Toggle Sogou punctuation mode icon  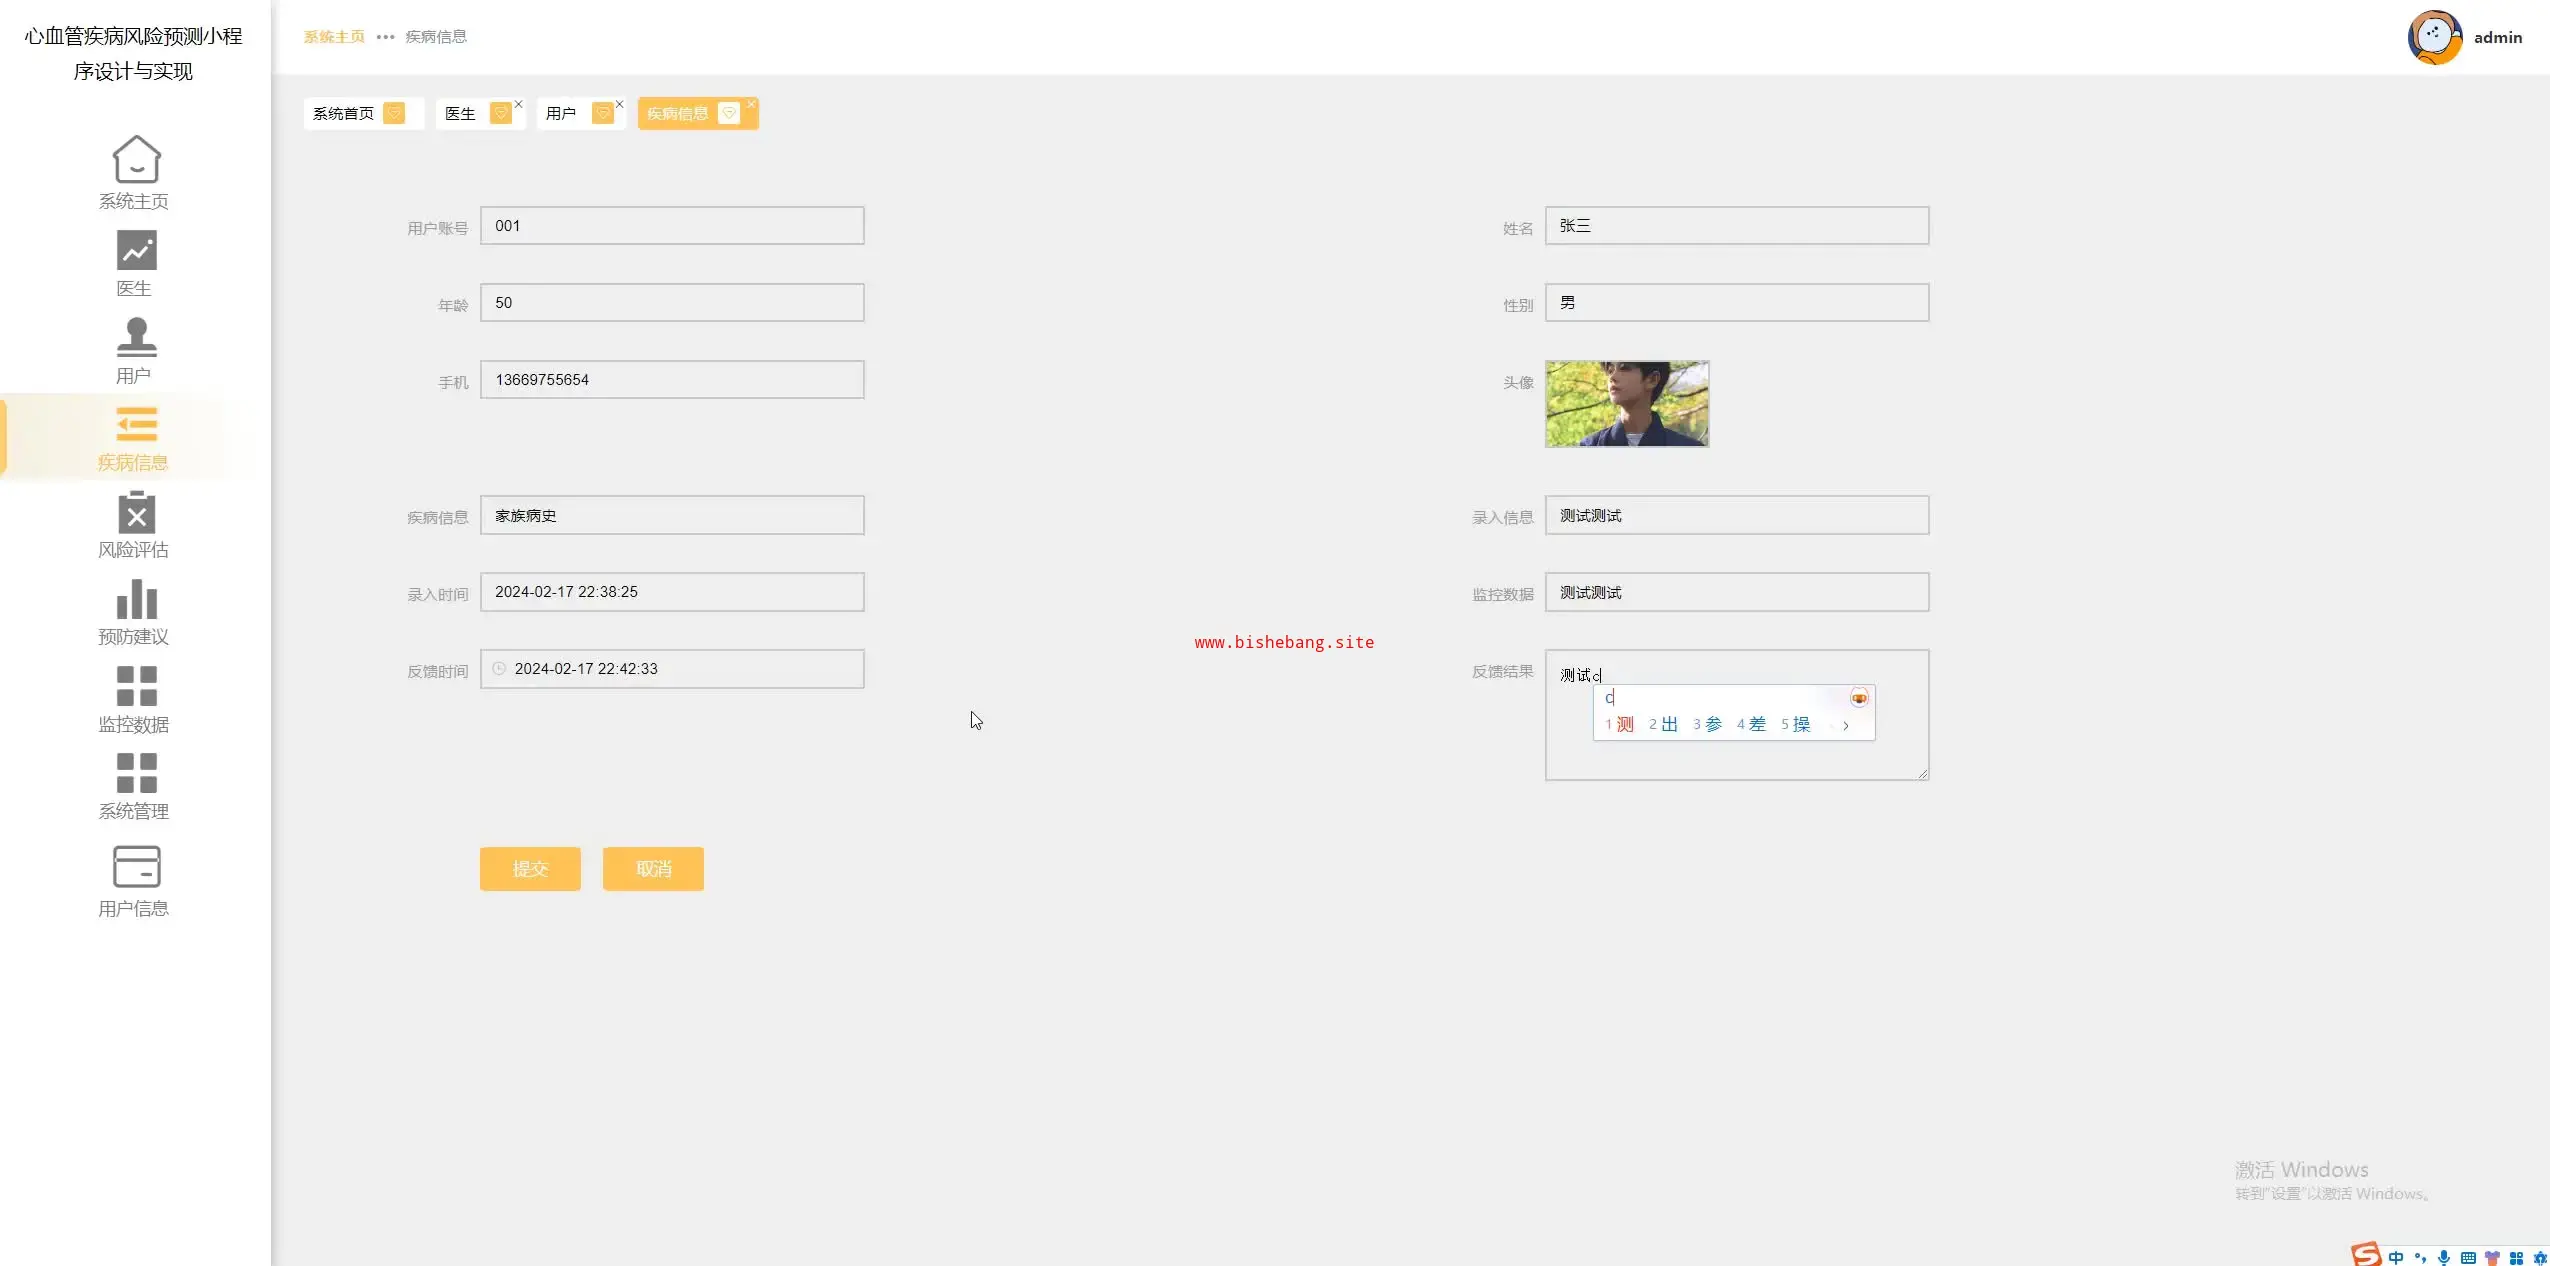(2419, 1257)
